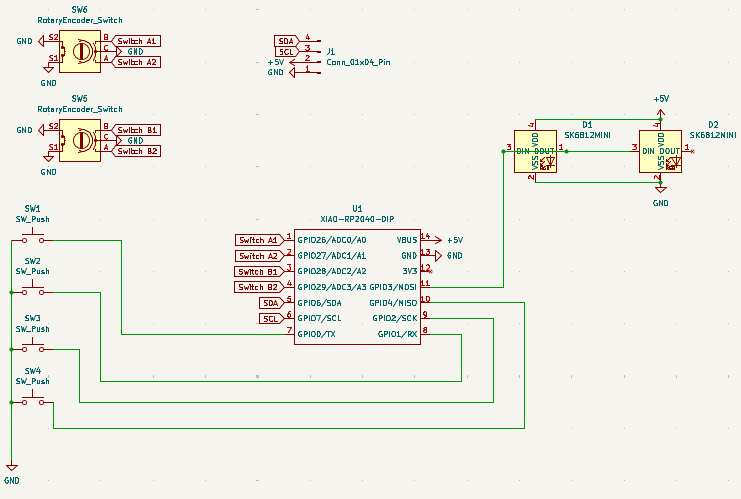Select the 'D1' reference text
The image size is (741, 499).
coord(587,125)
